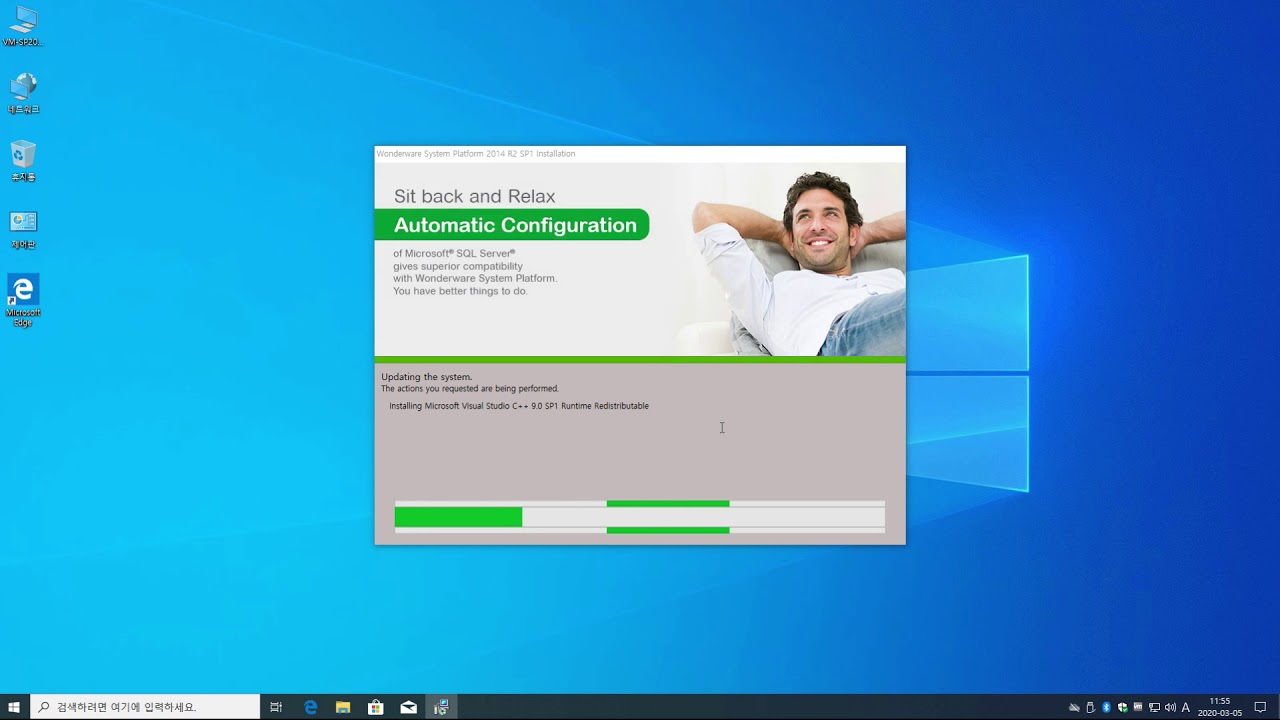Open Task View on the taskbar
The height and width of the screenshot is (720, 1280).
(x=276, y=707)
